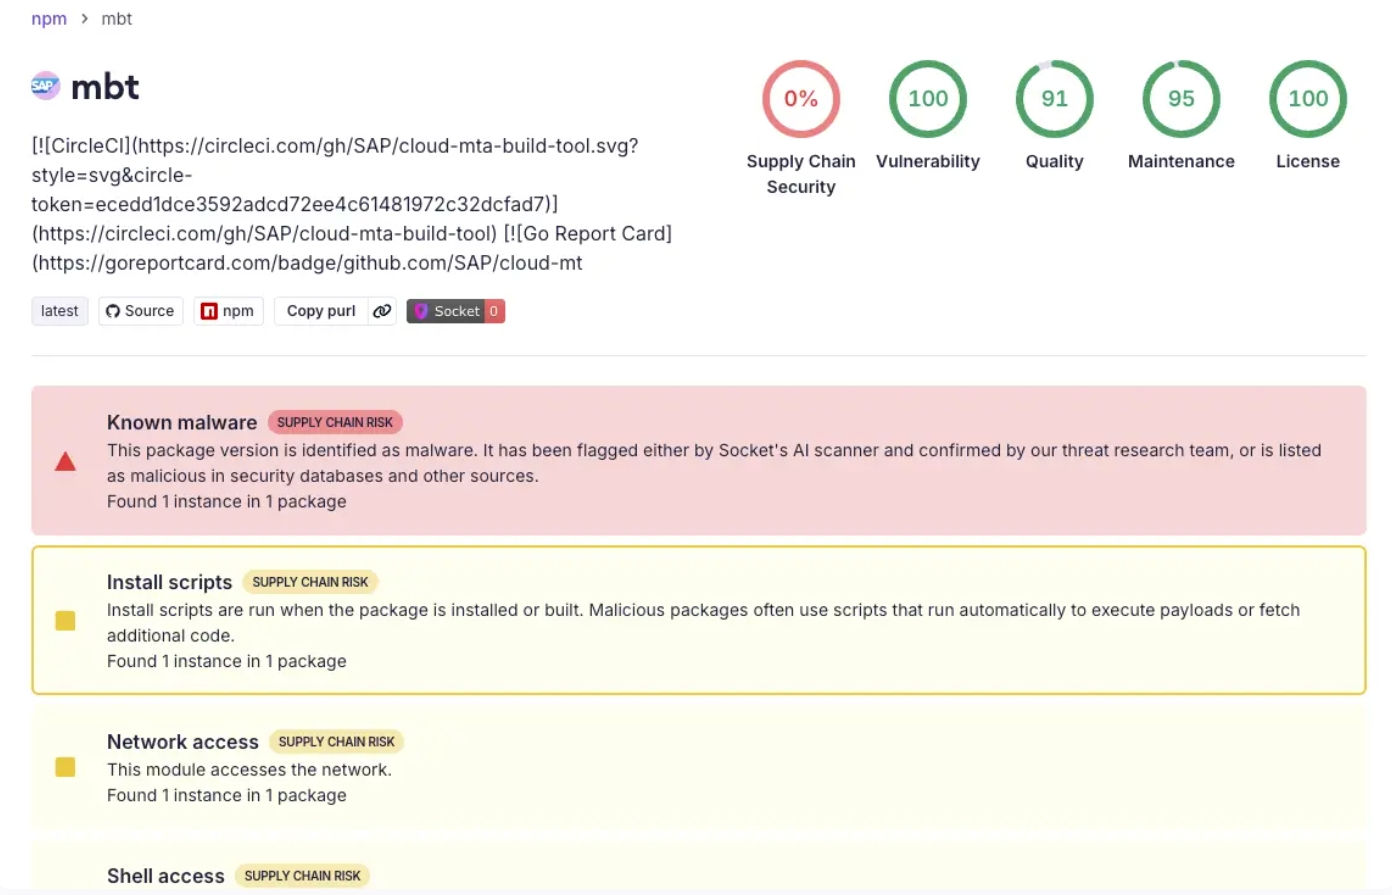Screen dimensions: 1392x895
Task: Click the Supply Chain Risk tag on Shell access
Action: pos(302,876)
